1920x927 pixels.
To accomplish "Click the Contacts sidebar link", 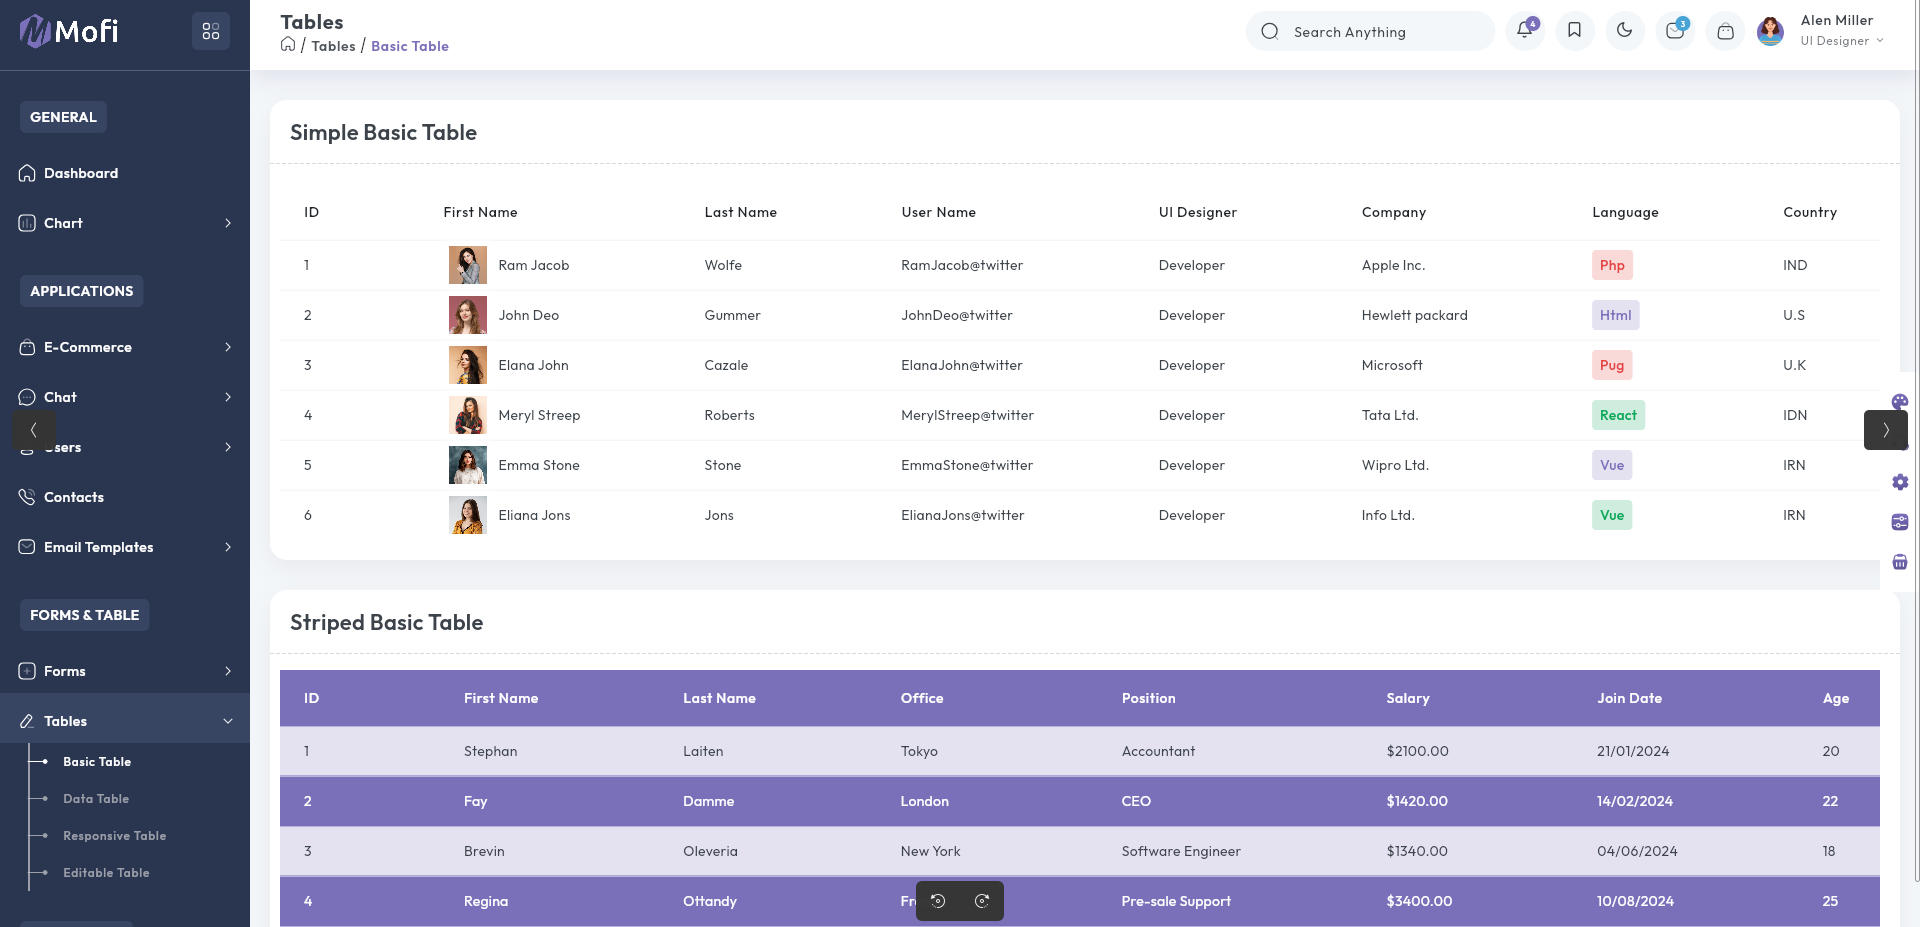I will (74, 497).
